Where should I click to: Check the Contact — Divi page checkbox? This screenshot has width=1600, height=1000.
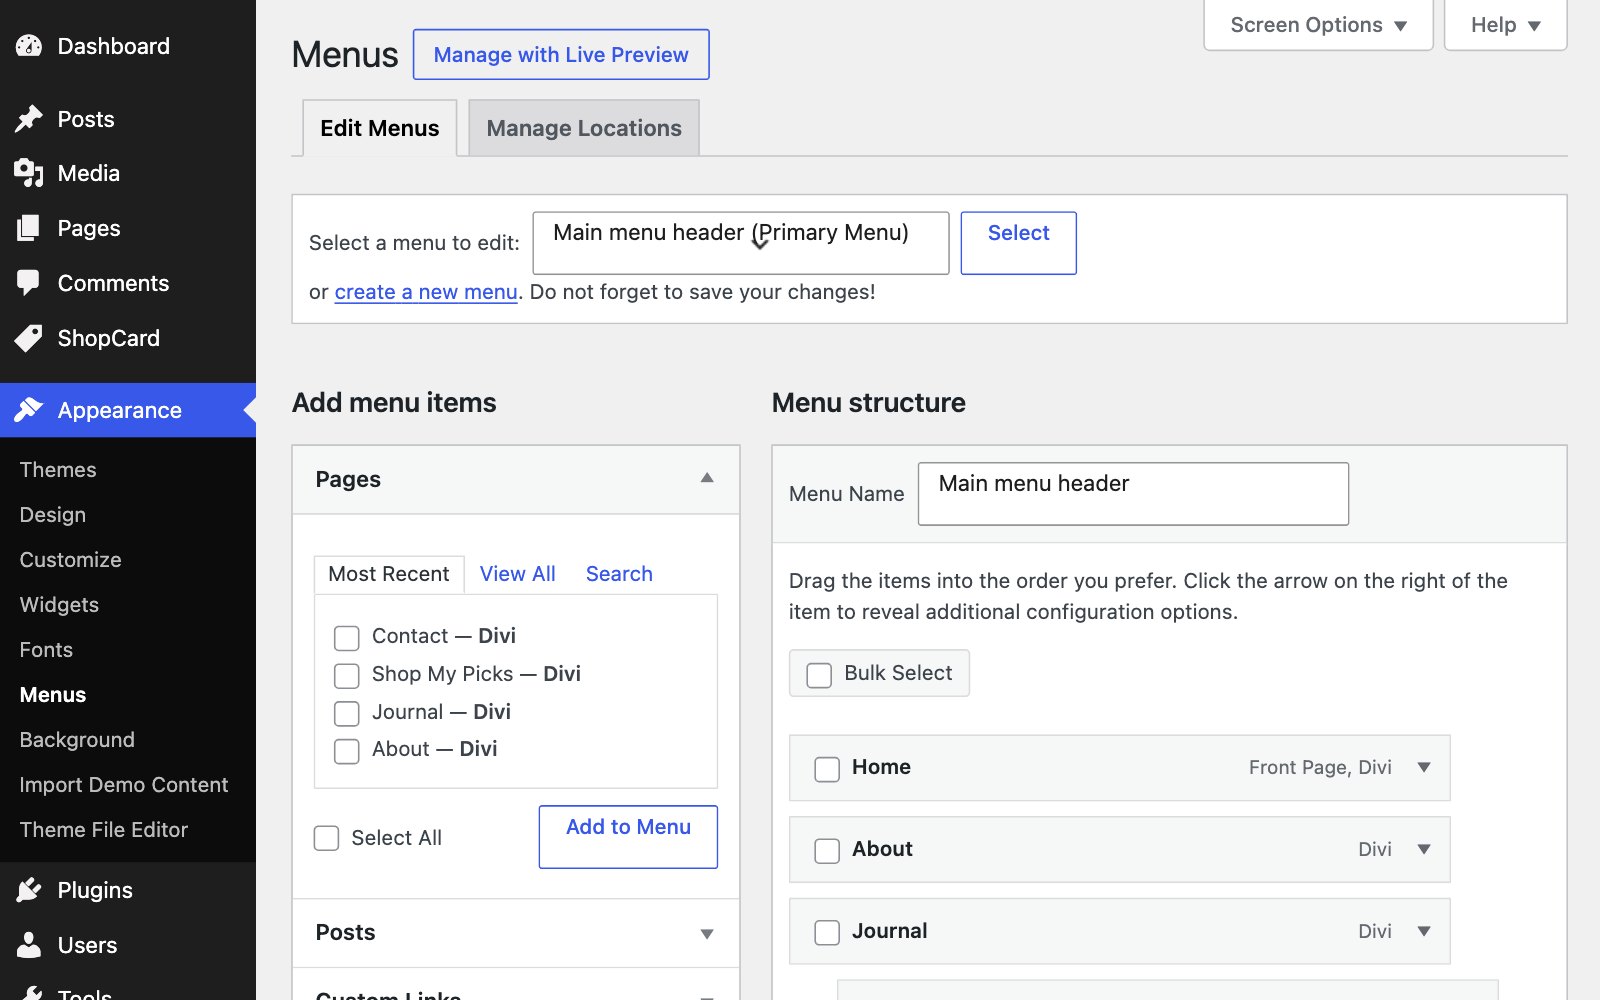pyautogui.click(x=347, y=638)
